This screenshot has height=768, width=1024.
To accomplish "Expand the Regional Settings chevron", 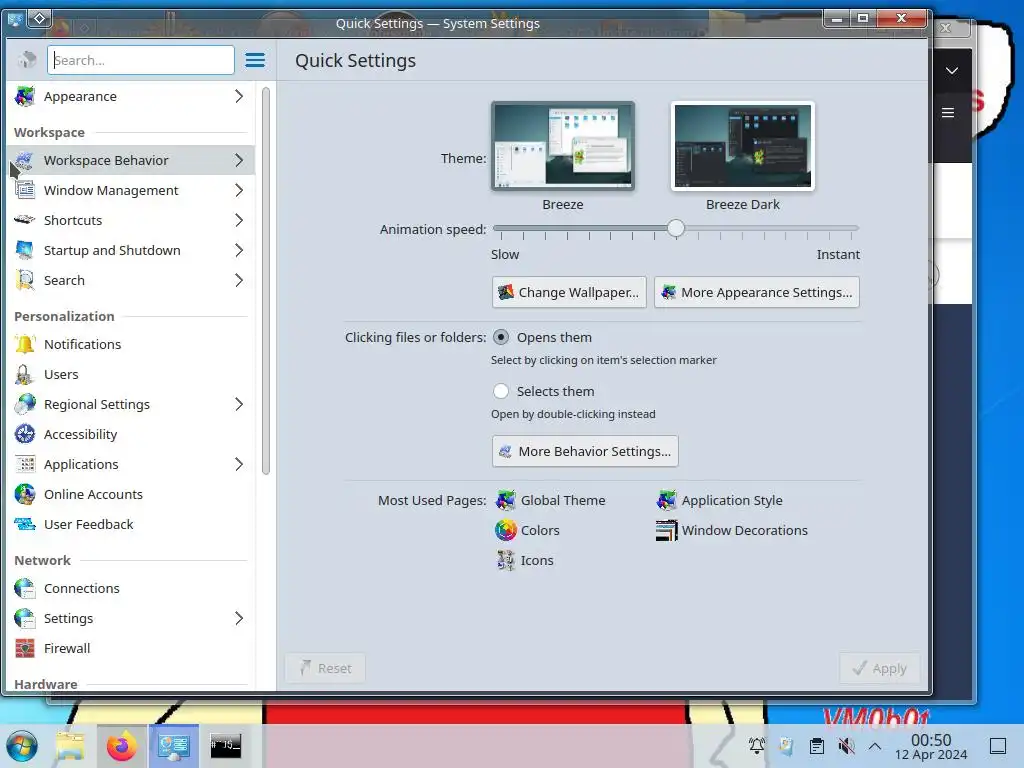I will (239, 404).
